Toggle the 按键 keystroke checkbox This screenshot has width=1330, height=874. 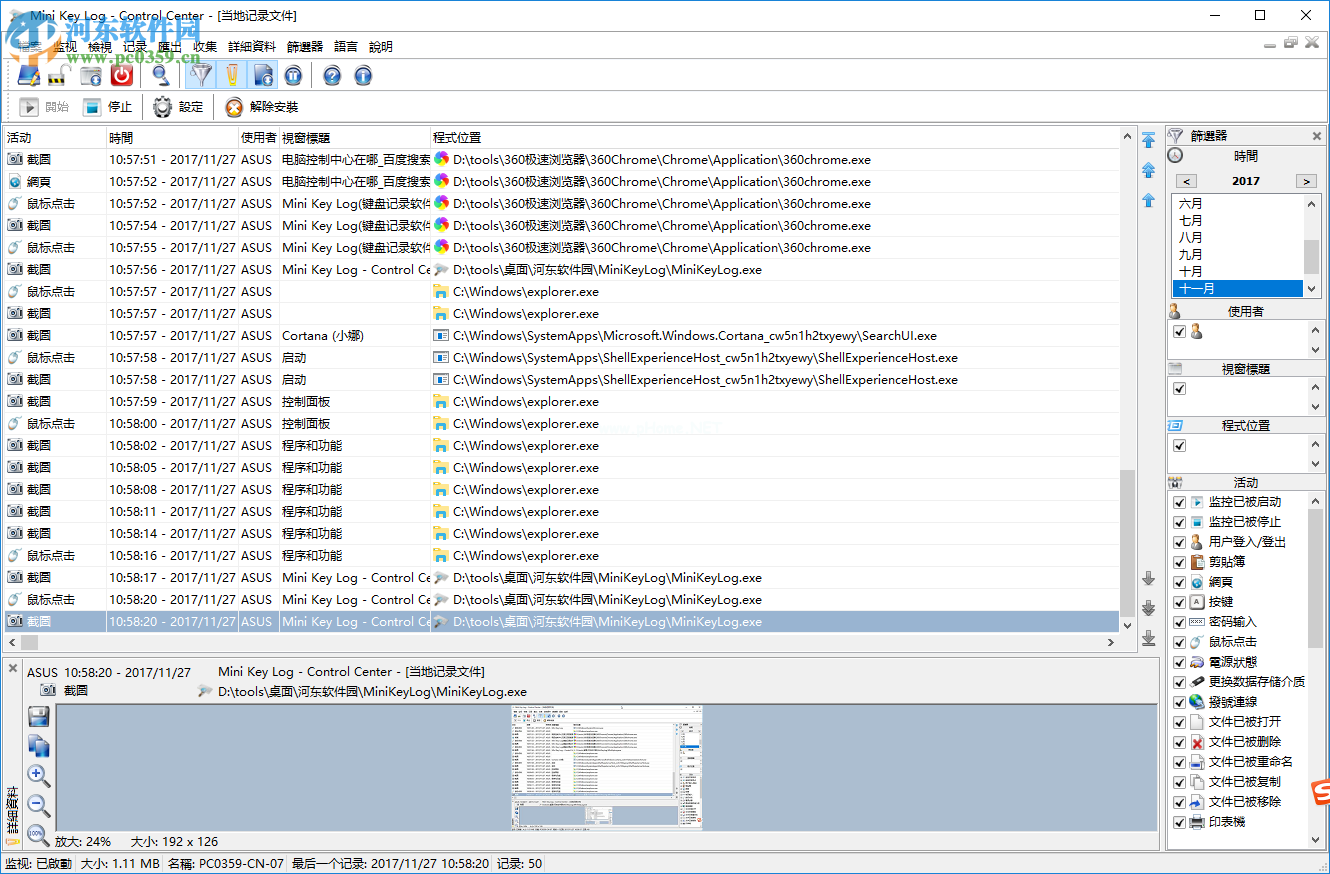point(1179,602)
